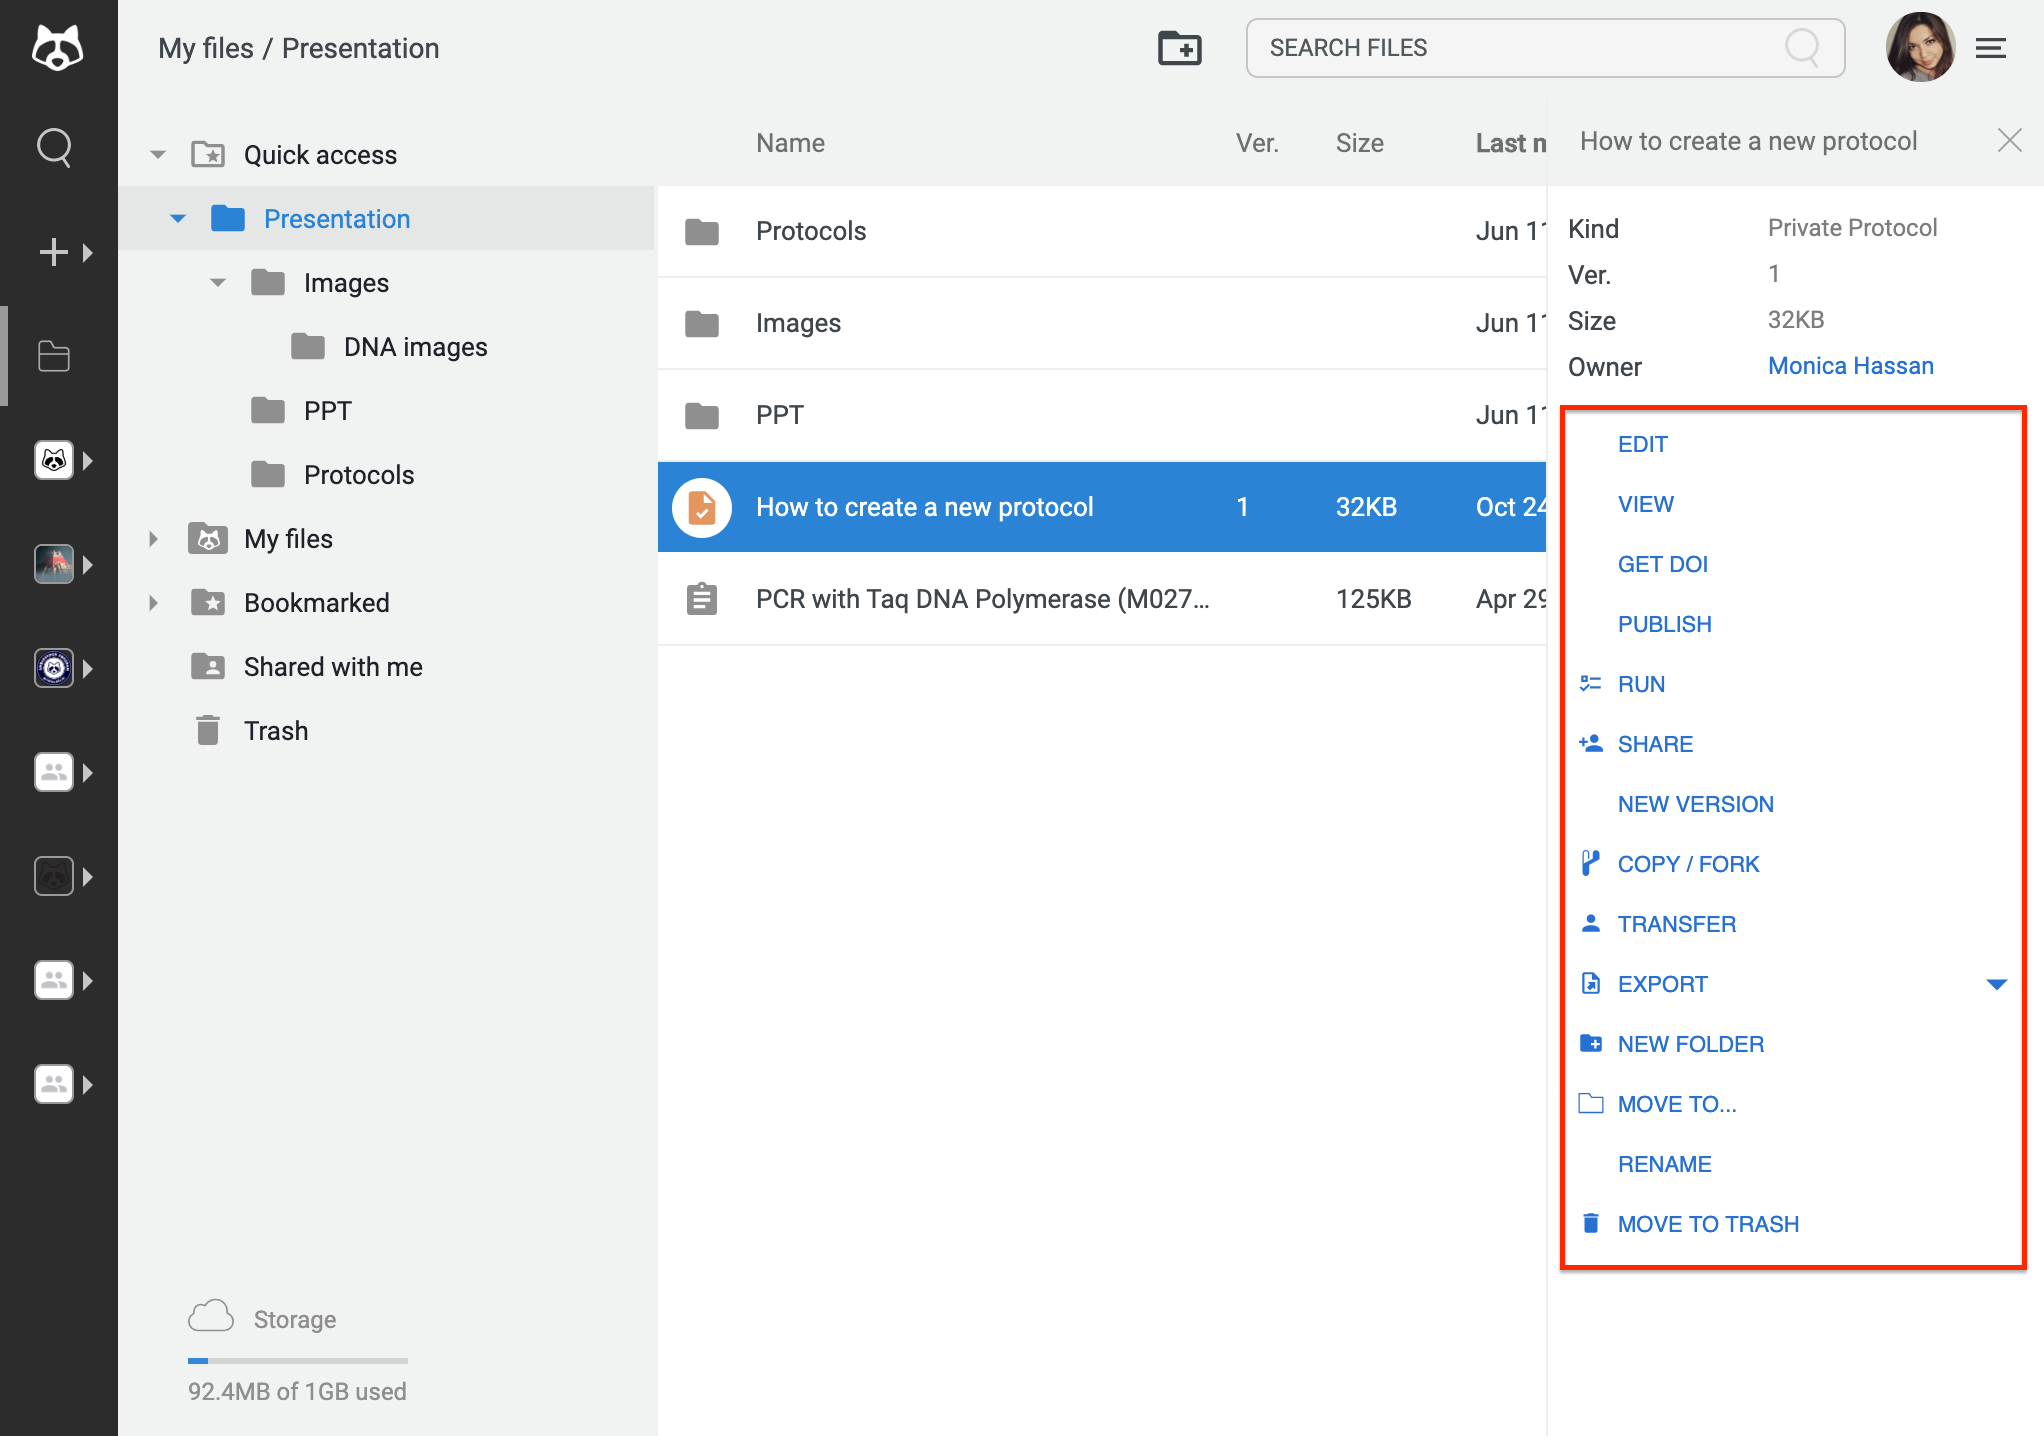This screenshot has height=1436, width=2044.
Task: Collapse the Images folder in the tree
Action: [218, 283]
